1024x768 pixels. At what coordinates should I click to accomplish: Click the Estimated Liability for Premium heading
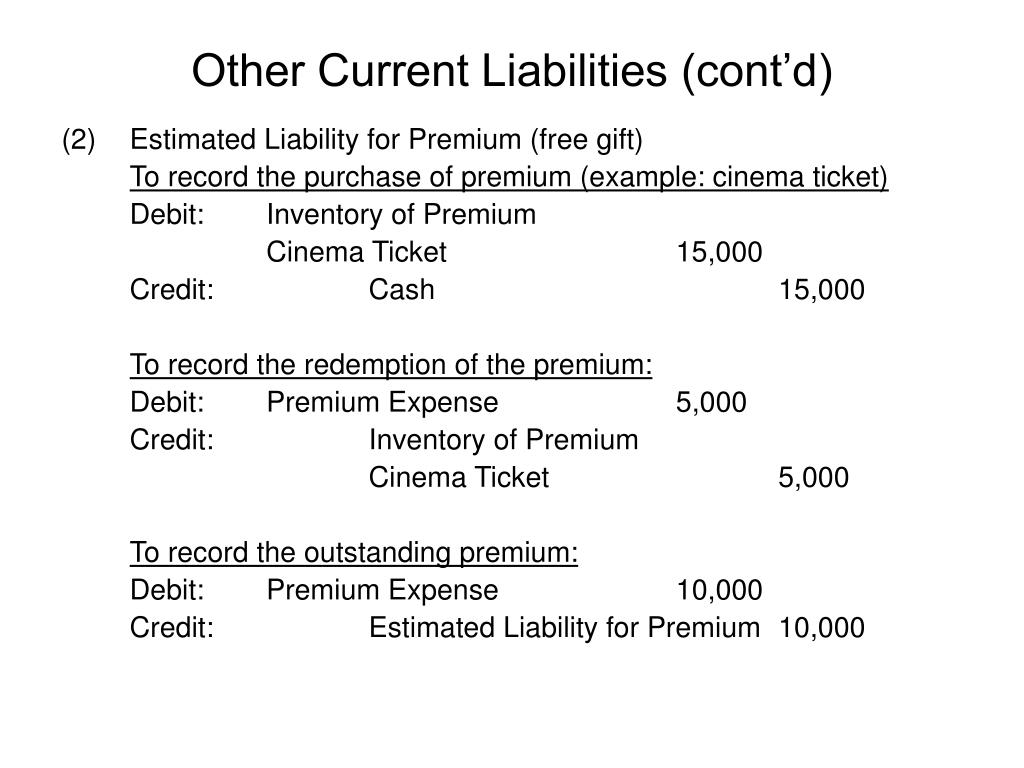(386, 140)
